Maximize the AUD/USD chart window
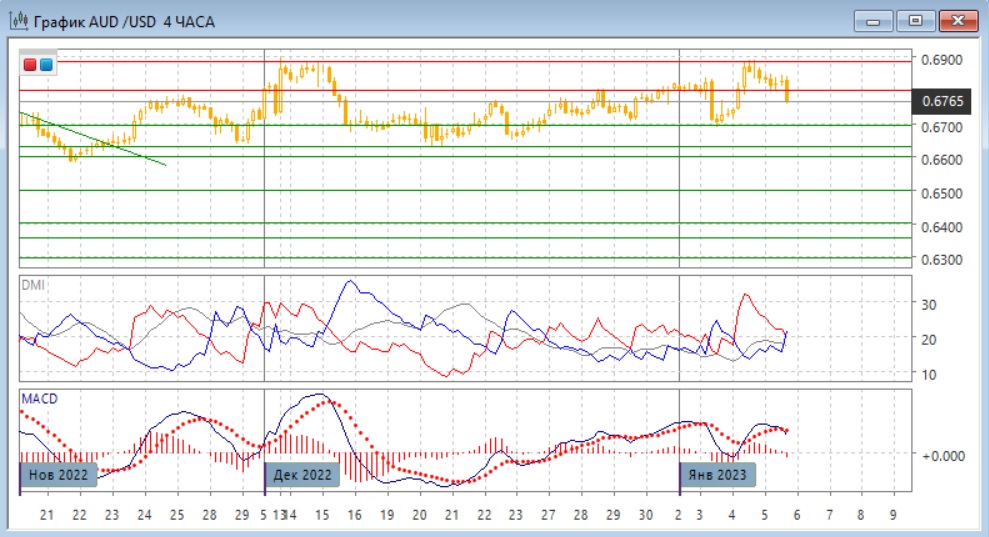This screenshot has width=989, height=537. [914, 20]
